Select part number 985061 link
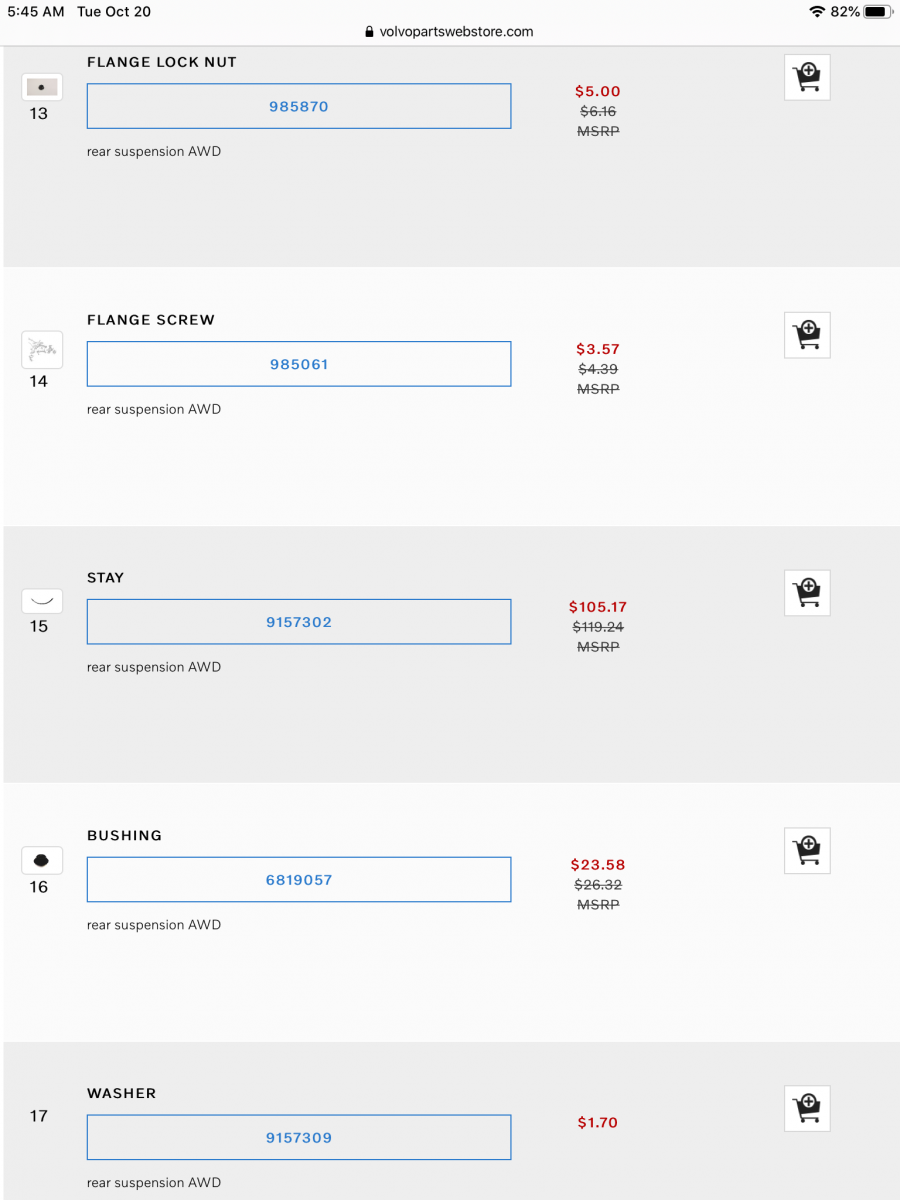 [x=298, y=364]
